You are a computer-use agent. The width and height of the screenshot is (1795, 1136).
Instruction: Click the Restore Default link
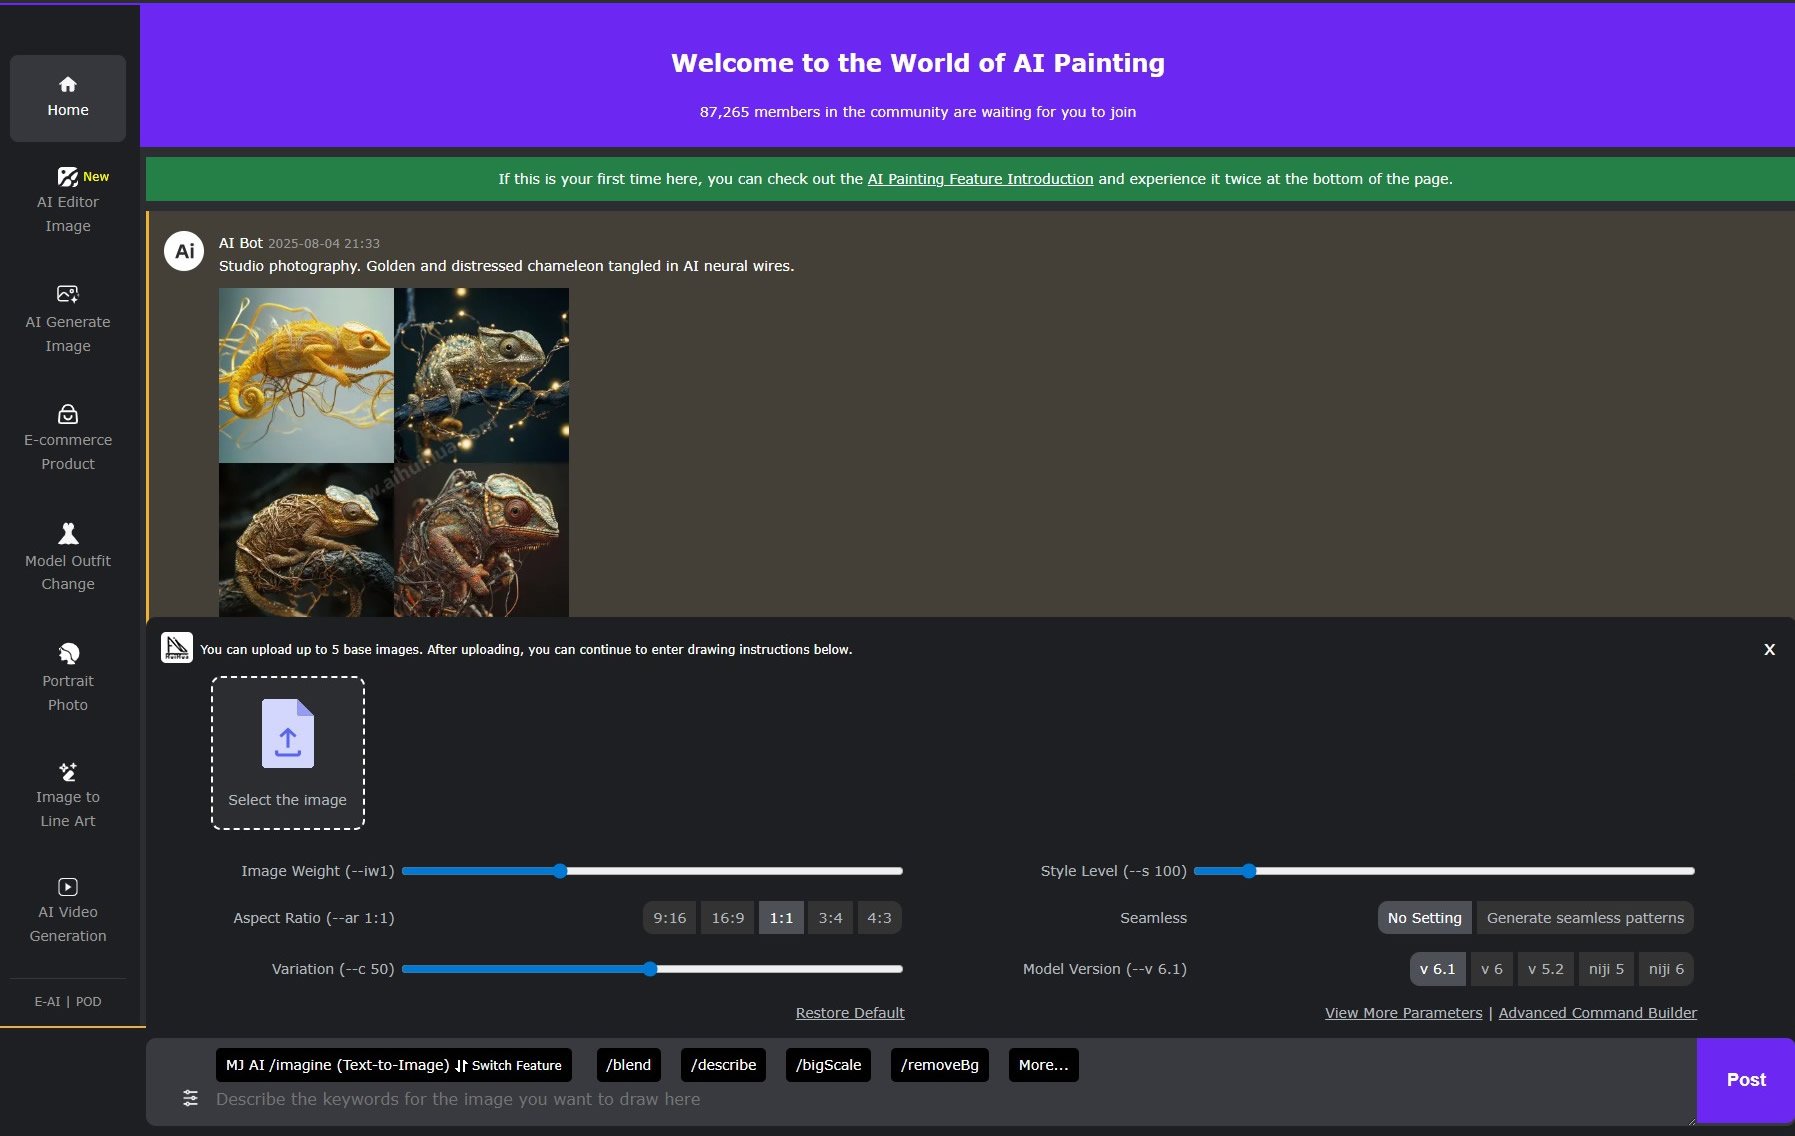[x=849, y=1013]
